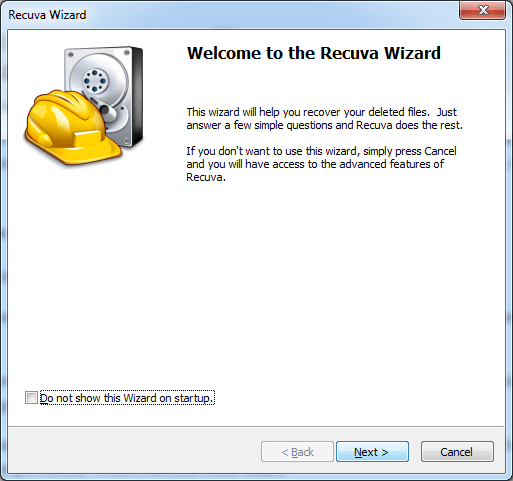Go forward with the Next > button

pyautogui.click(x=372, y=452)
